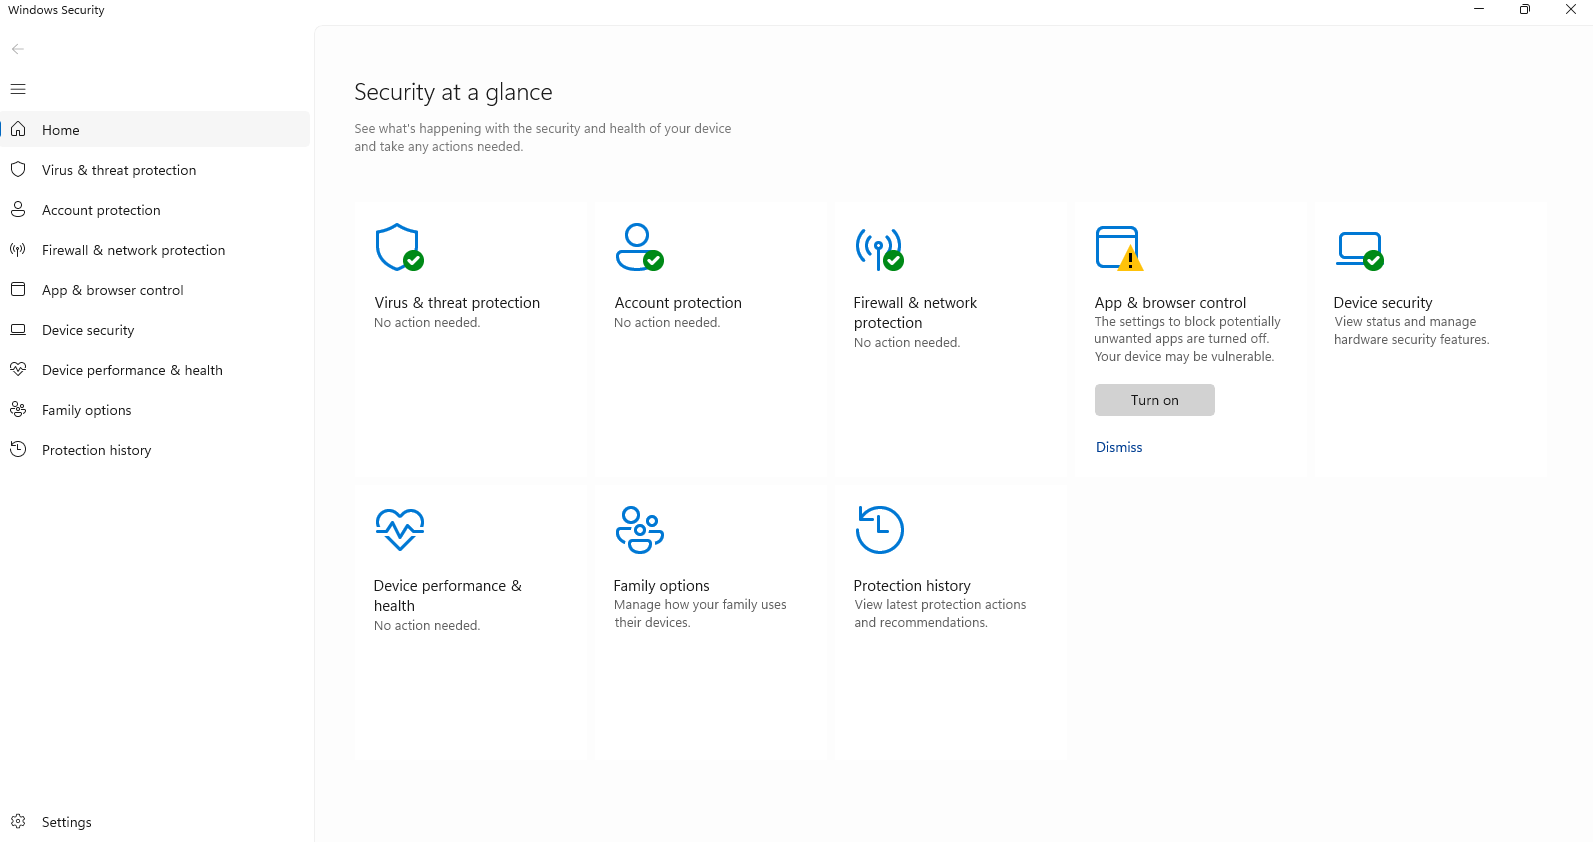
Task: Open the Virus & threat protection card title
Action: tap(457, 302)
